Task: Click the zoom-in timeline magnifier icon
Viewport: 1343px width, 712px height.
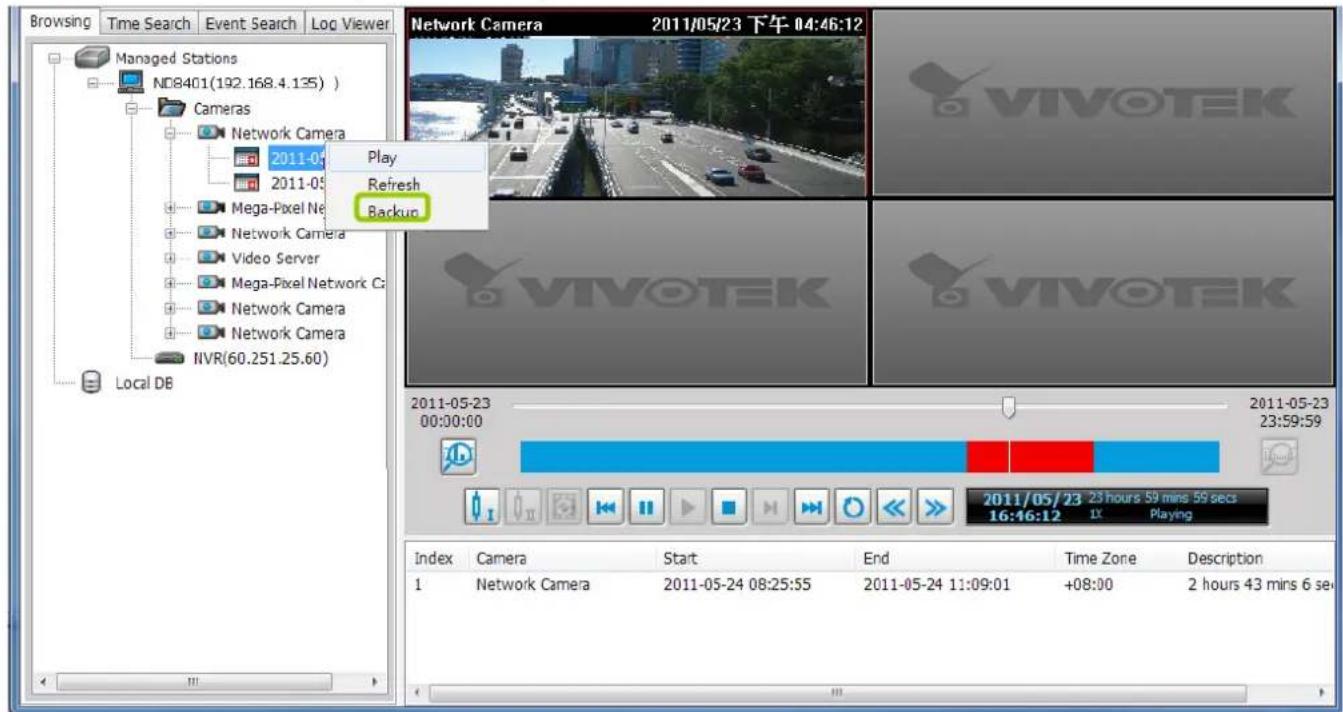Action: (x=456, y=457)
